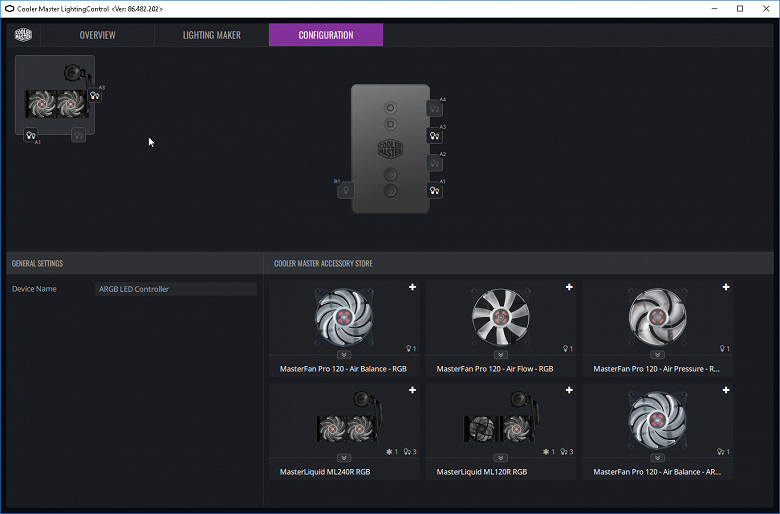Click the A3 connector icon on device thumbnail

tap(95, 96)
